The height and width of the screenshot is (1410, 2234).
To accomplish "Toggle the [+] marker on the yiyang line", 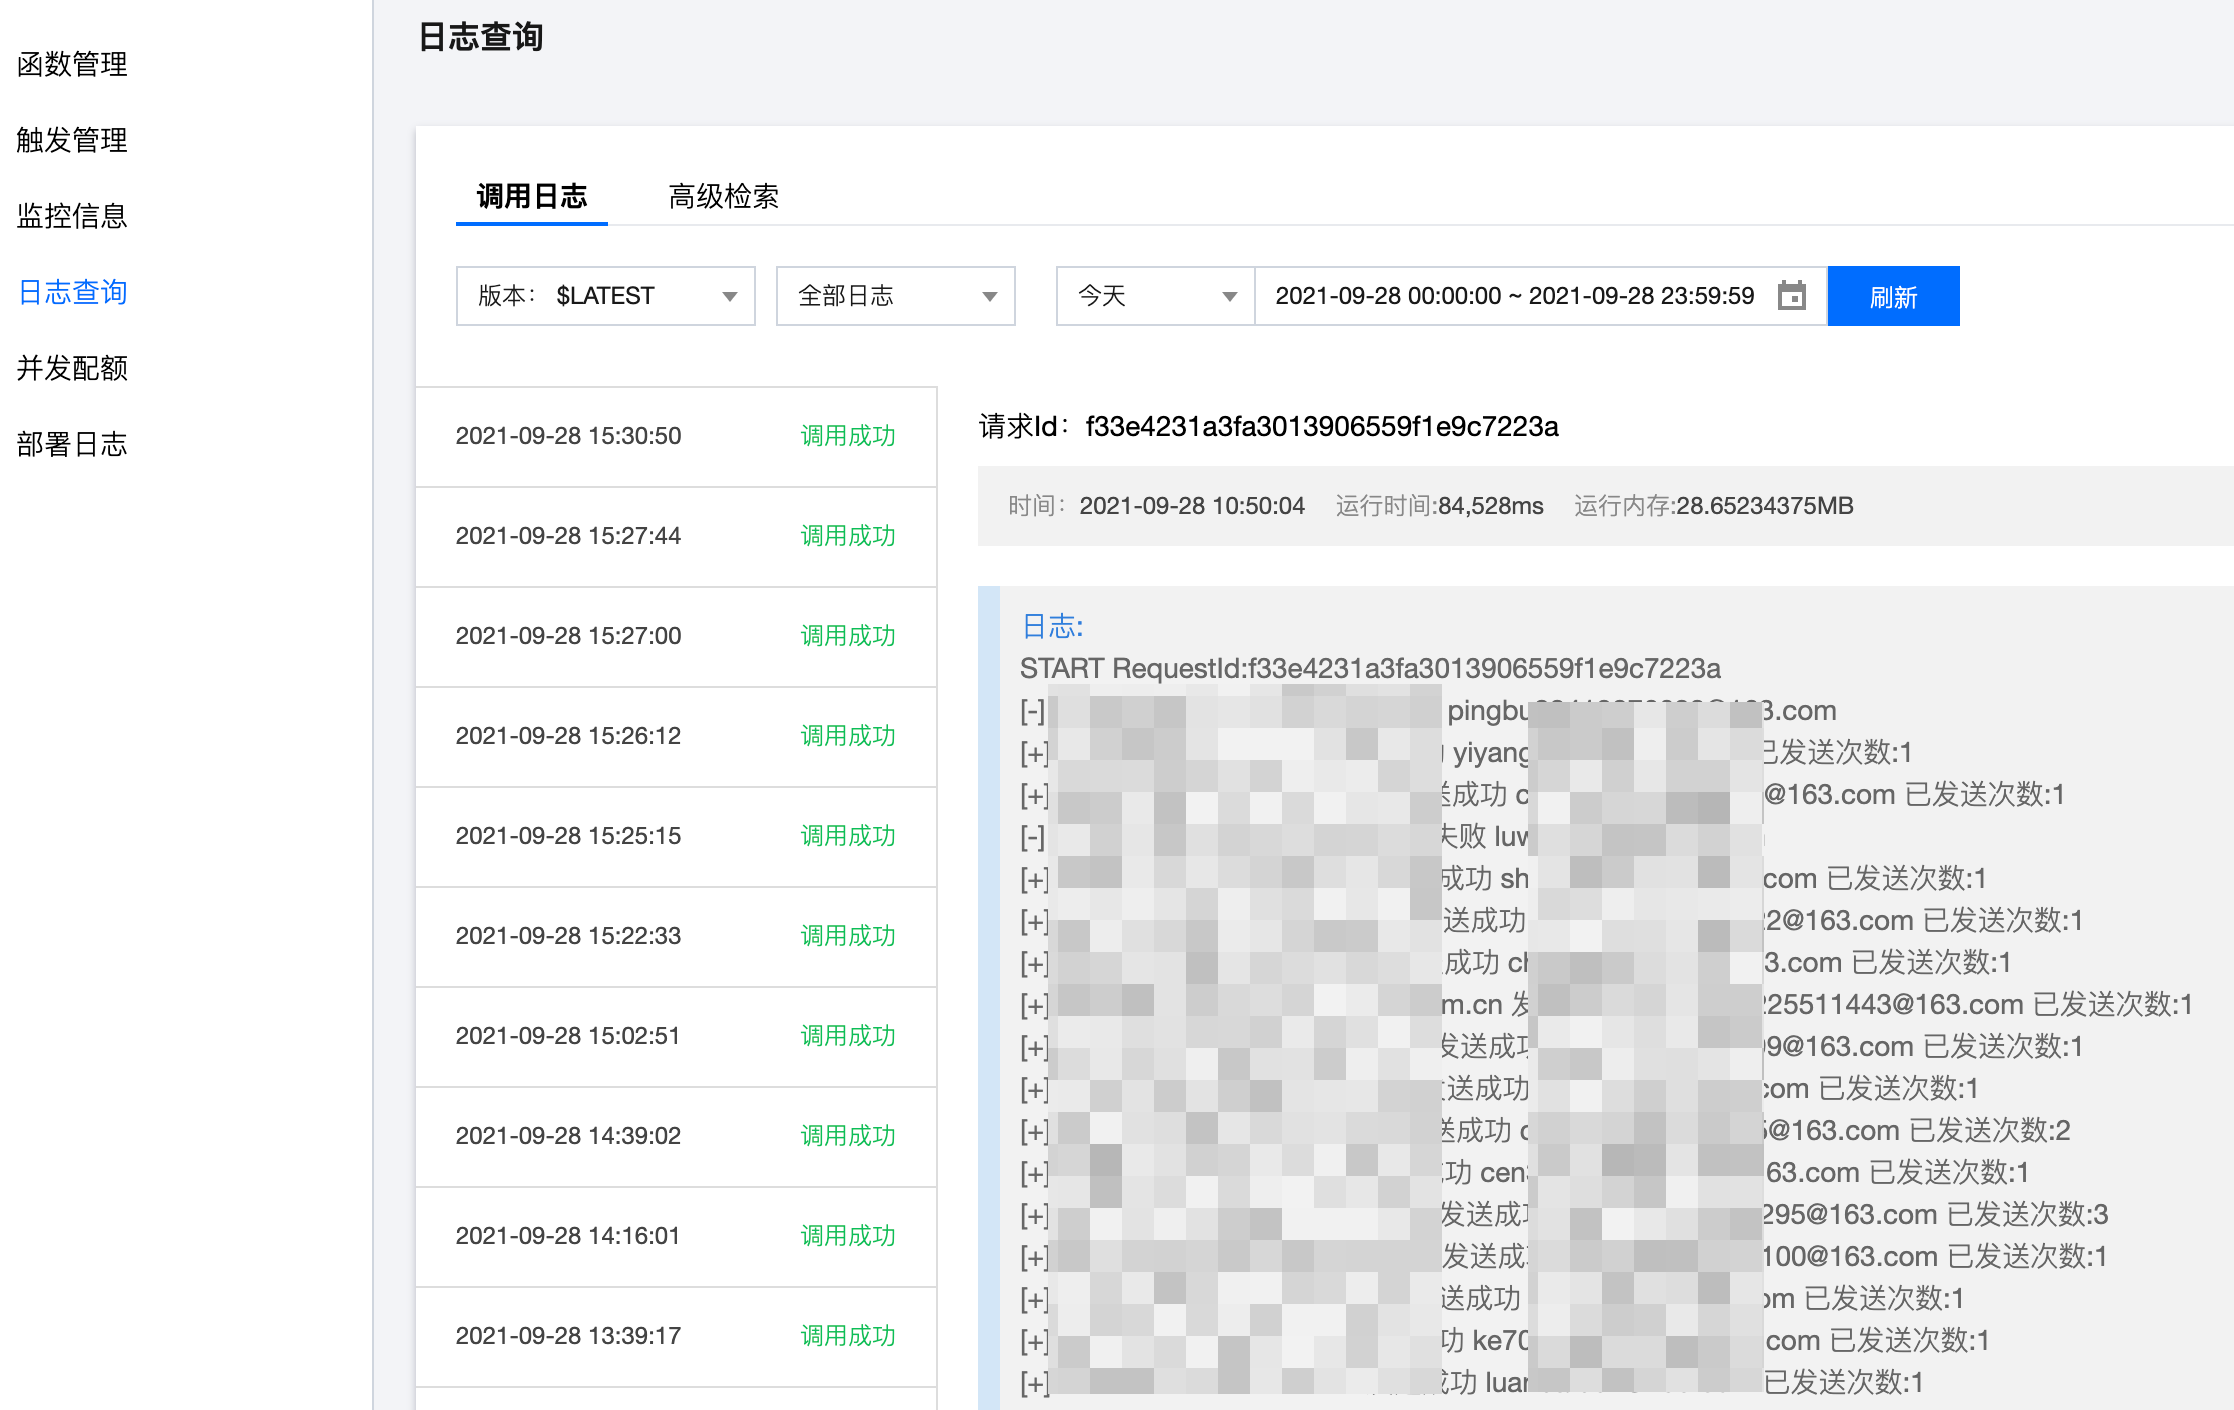I will point(1034,753).
